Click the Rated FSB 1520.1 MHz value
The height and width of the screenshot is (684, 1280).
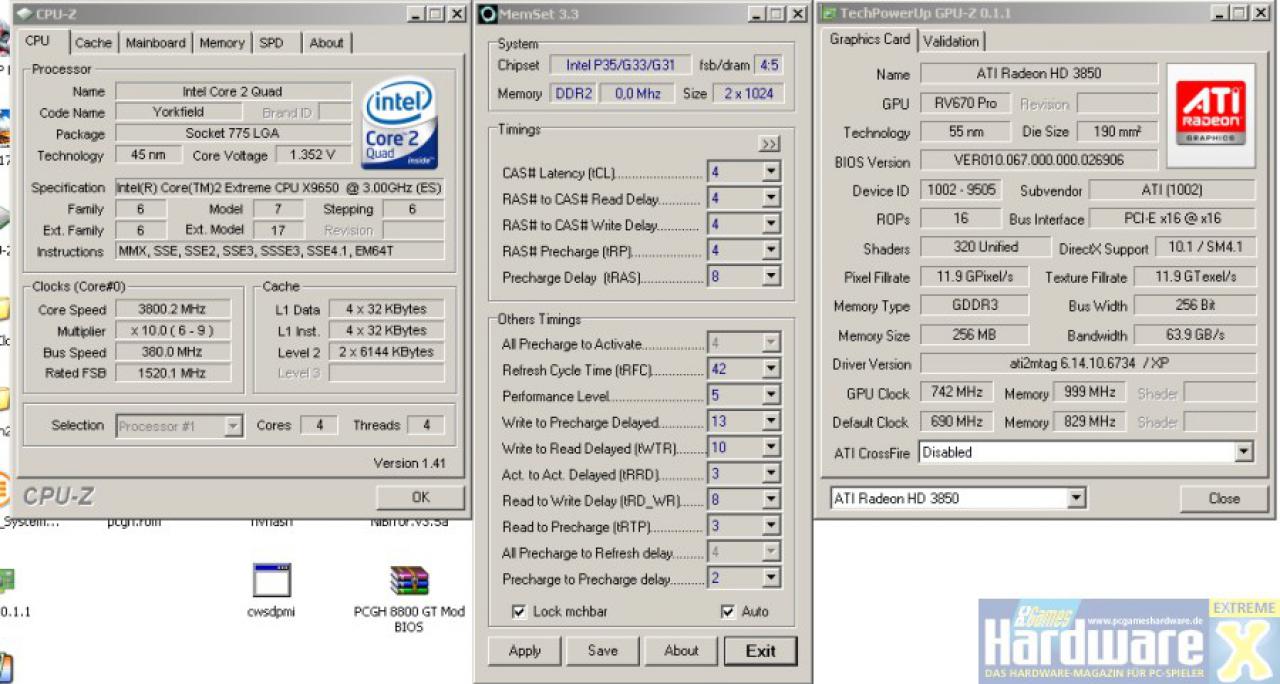(173, 373)
